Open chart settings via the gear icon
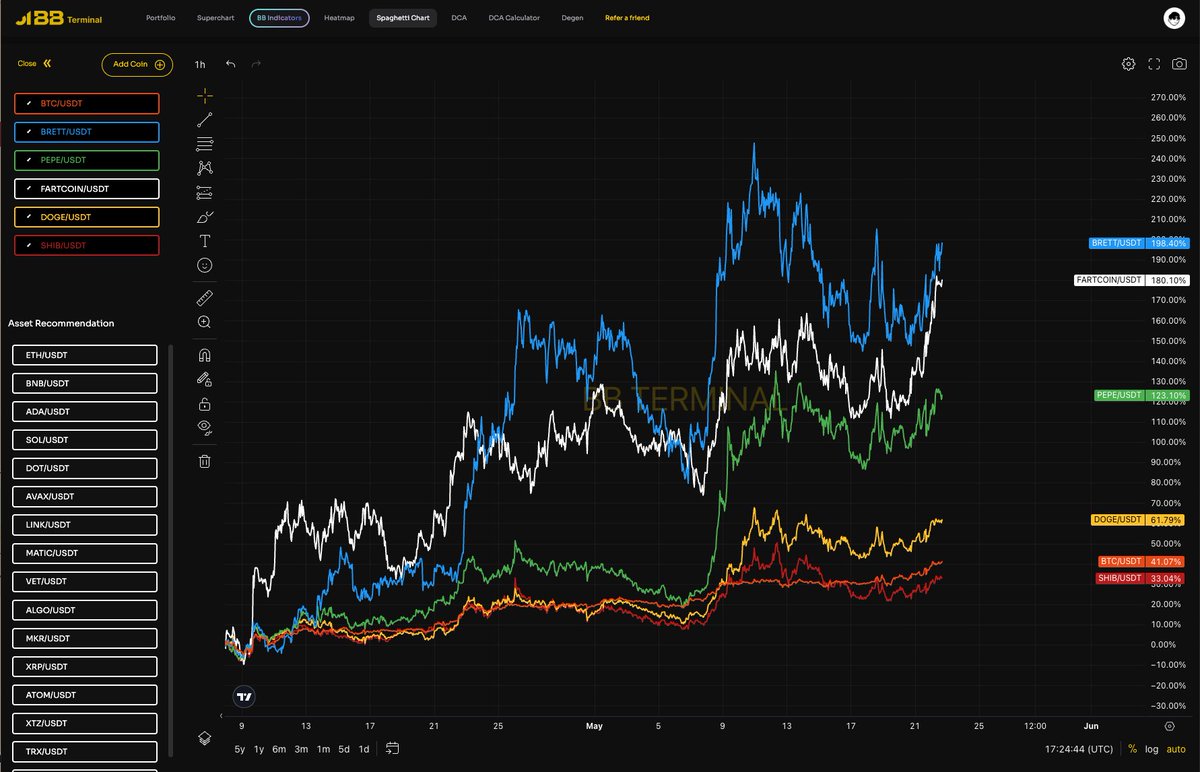1200x772 pixels. click(1128, 63)
